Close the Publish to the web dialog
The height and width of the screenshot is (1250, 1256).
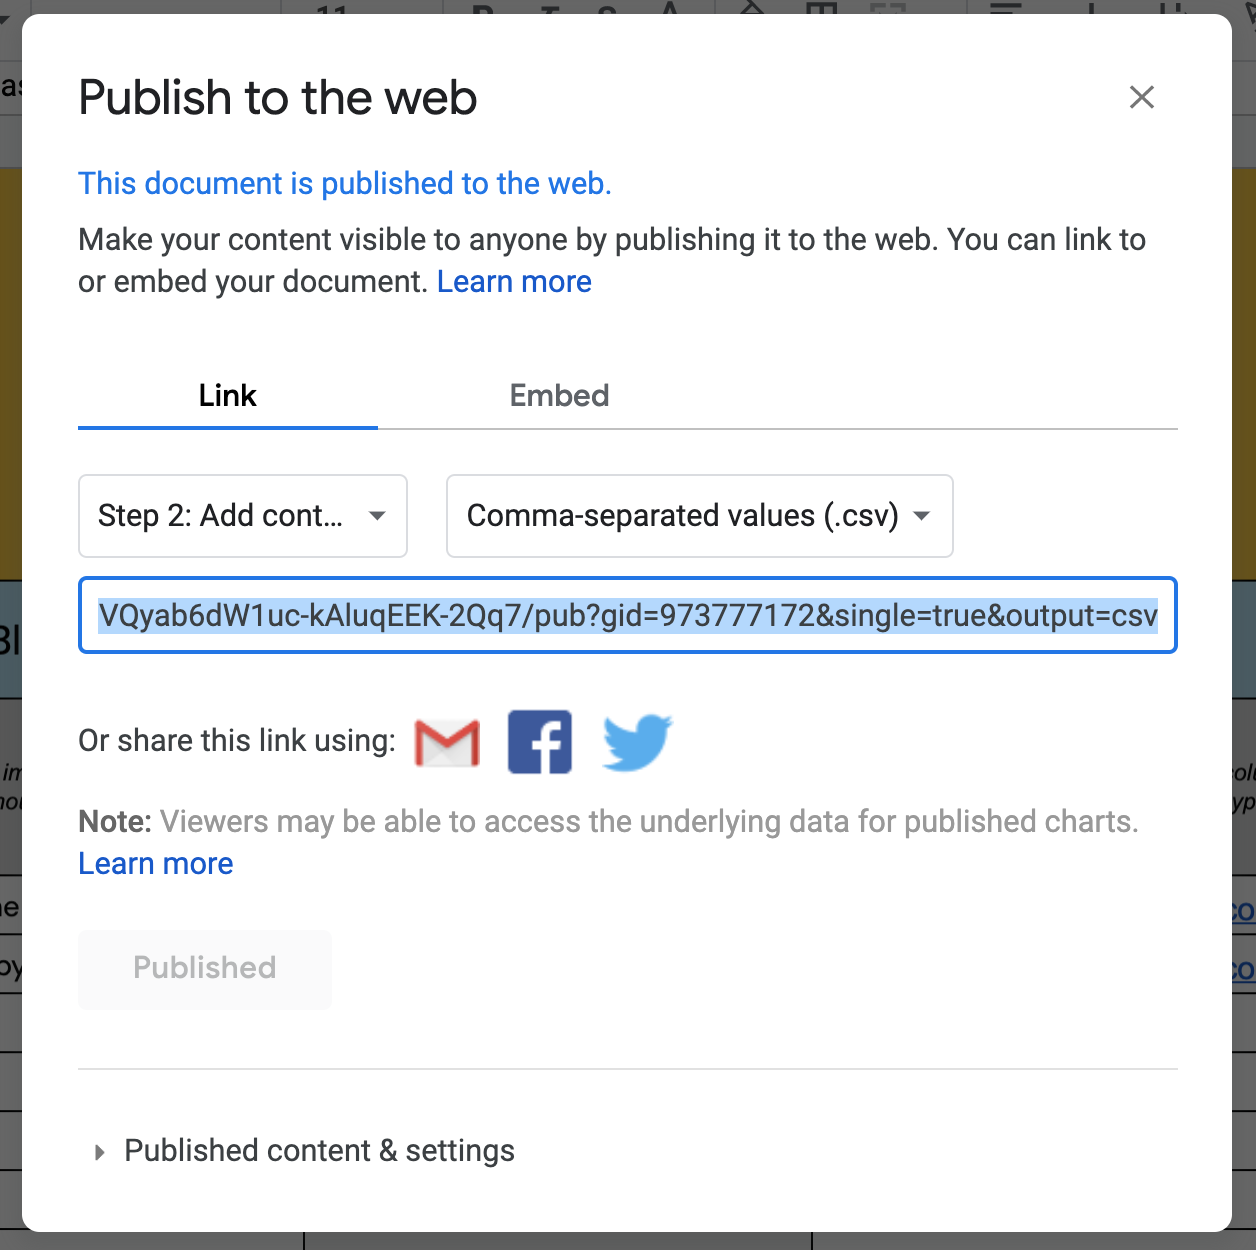[1141, 97]
